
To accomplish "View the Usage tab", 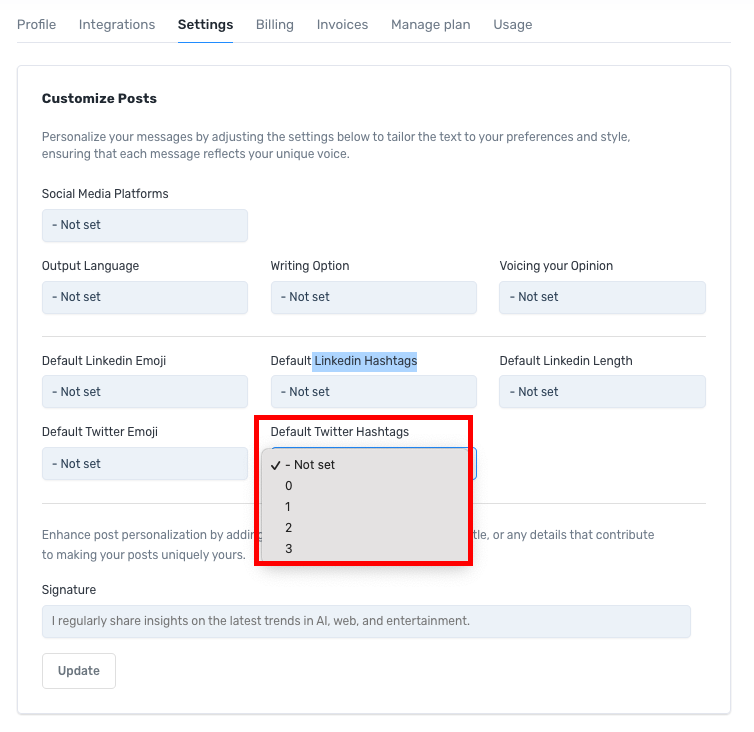I will coord(512,24).
